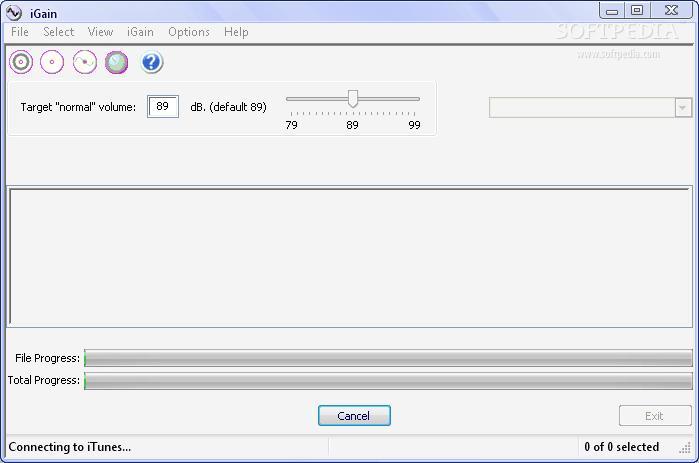
Task: Click the 'Target "normal" volume:' label
Action: pyautogui.click(x=78, y=107)
